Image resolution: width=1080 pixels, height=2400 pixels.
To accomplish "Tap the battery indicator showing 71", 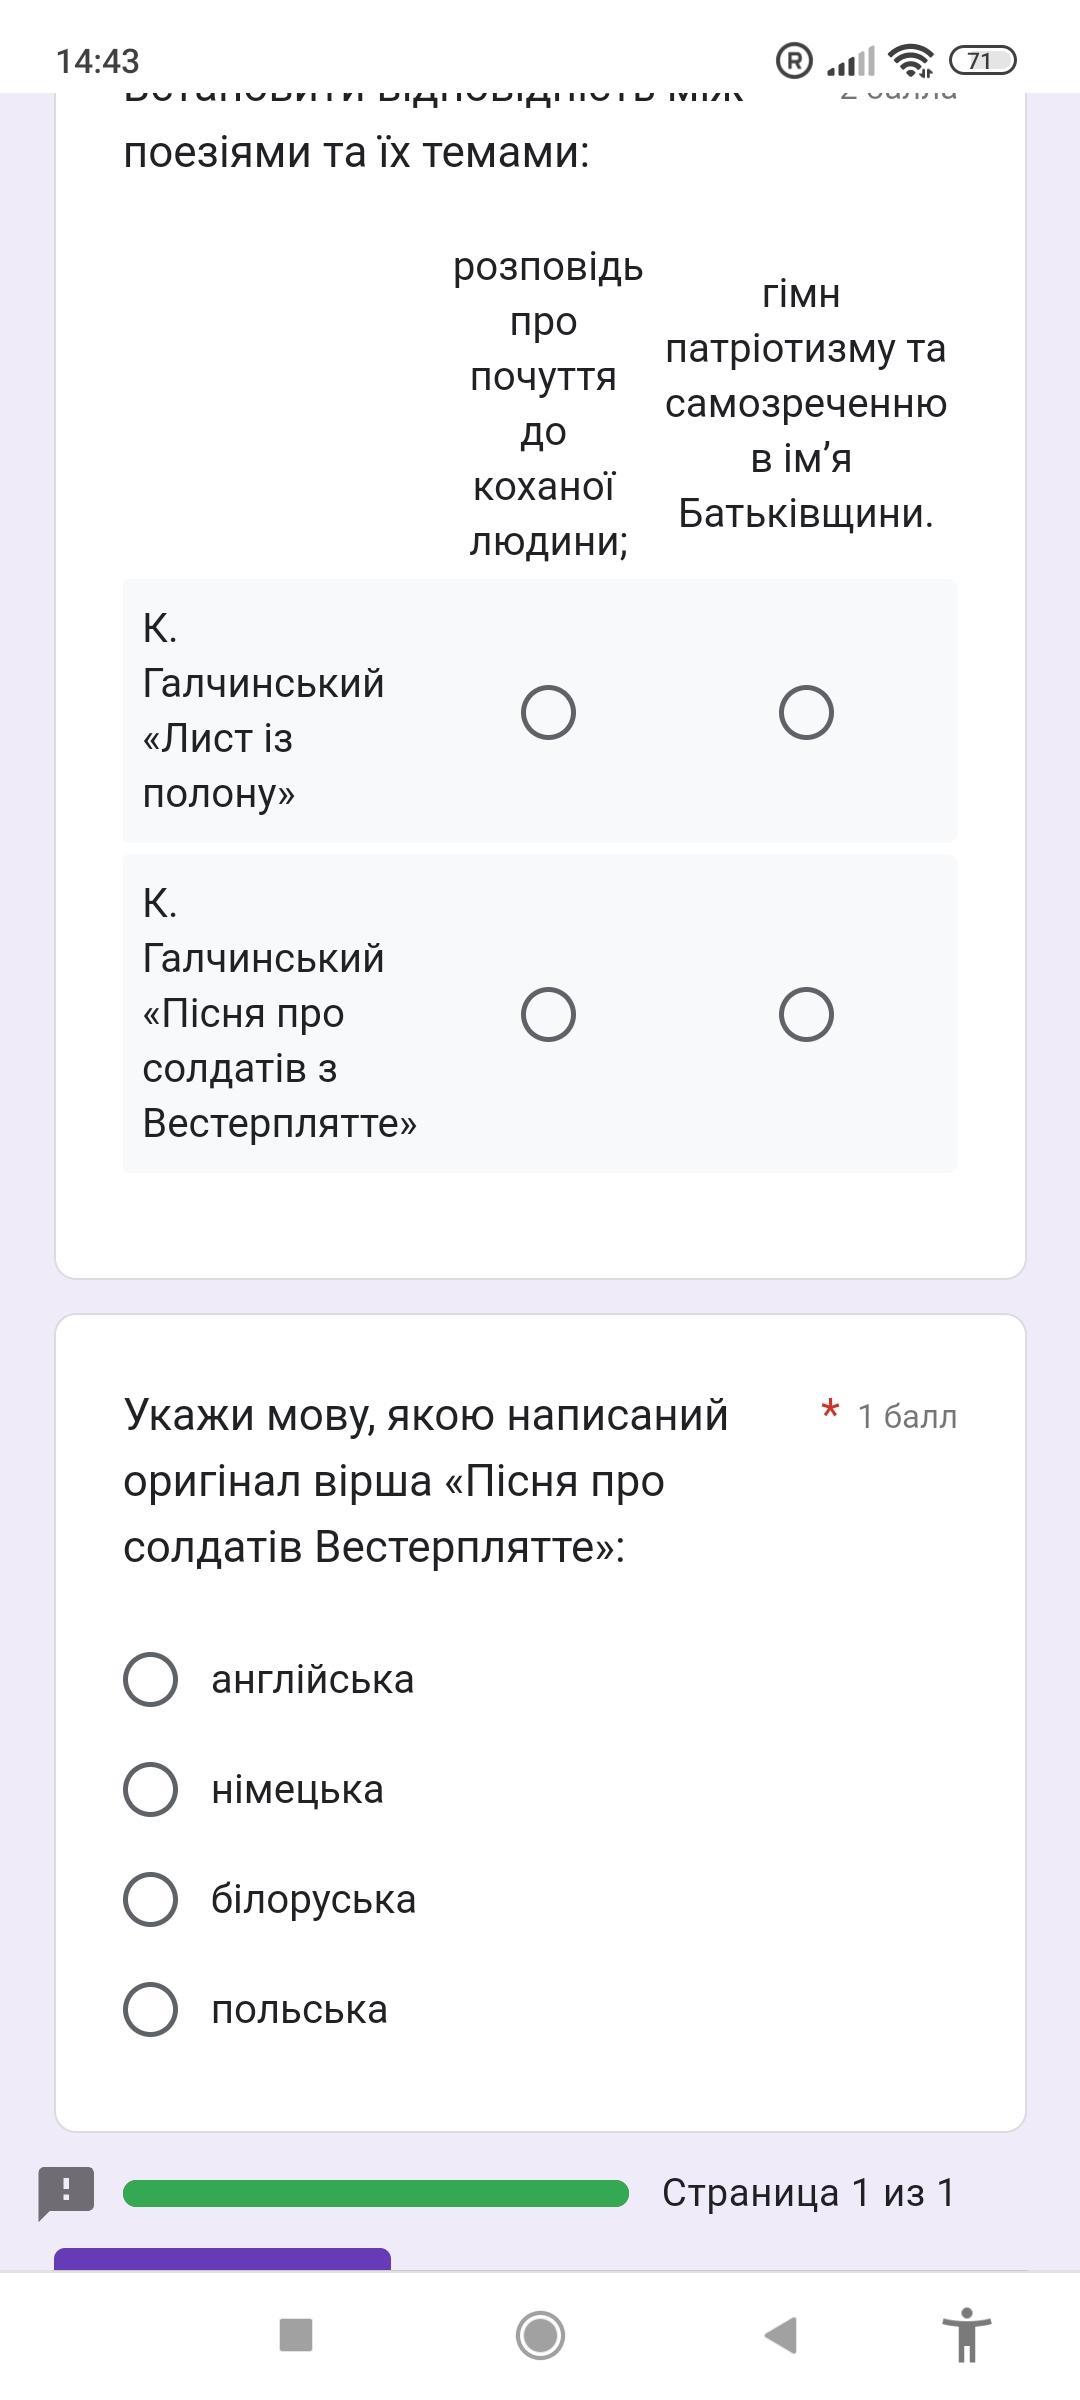I will coord(981,61).
